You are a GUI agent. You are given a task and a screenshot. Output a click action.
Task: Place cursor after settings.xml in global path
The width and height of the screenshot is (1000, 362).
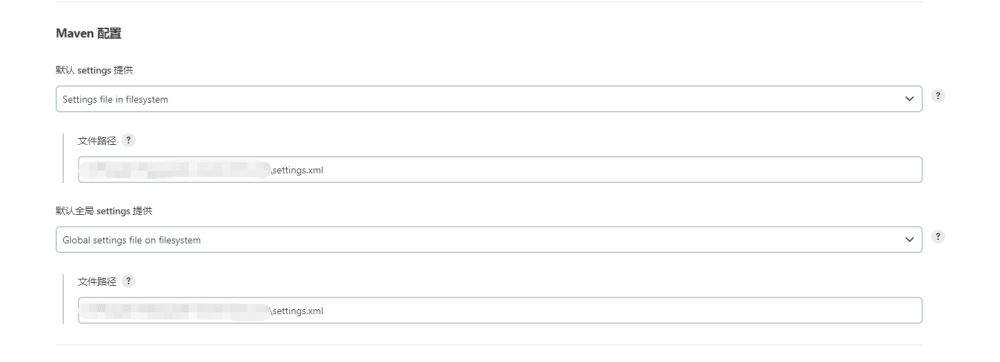click(x=325, y=311)
